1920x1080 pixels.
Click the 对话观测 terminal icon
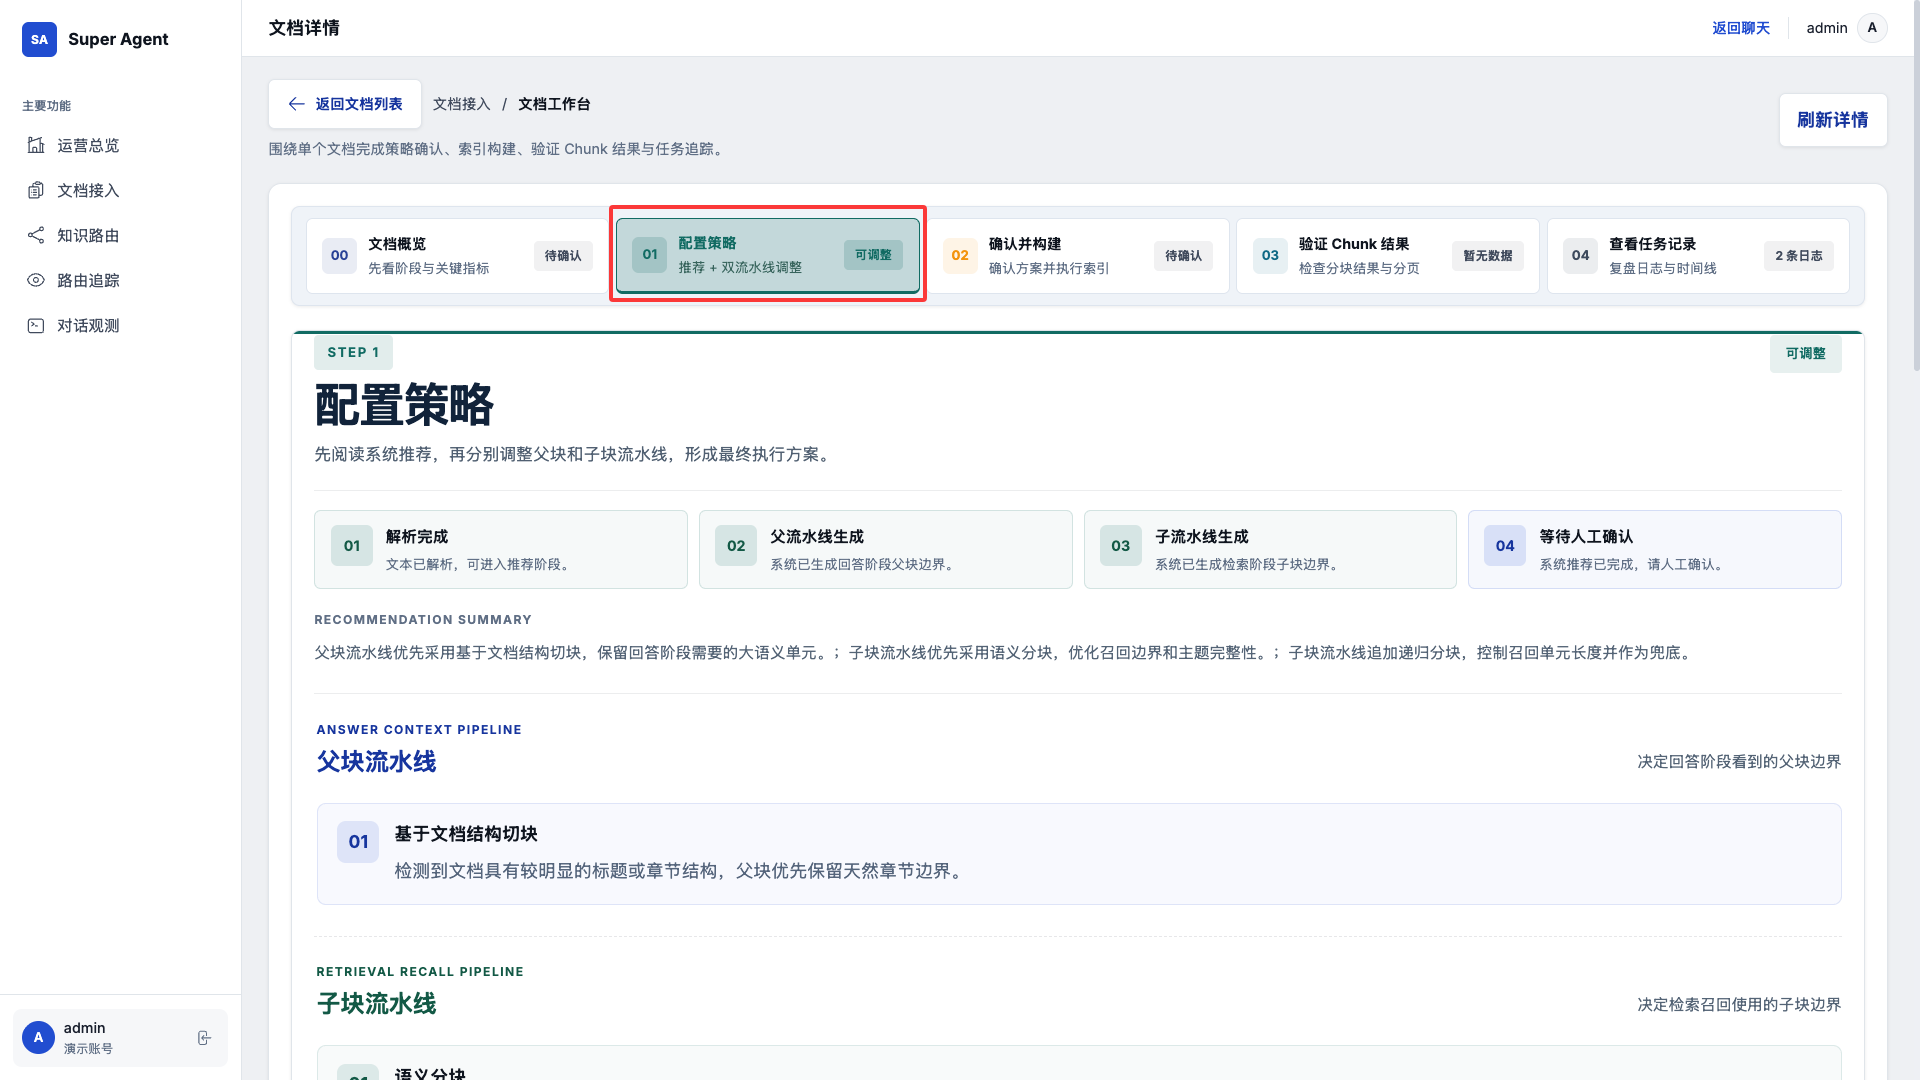36,326
